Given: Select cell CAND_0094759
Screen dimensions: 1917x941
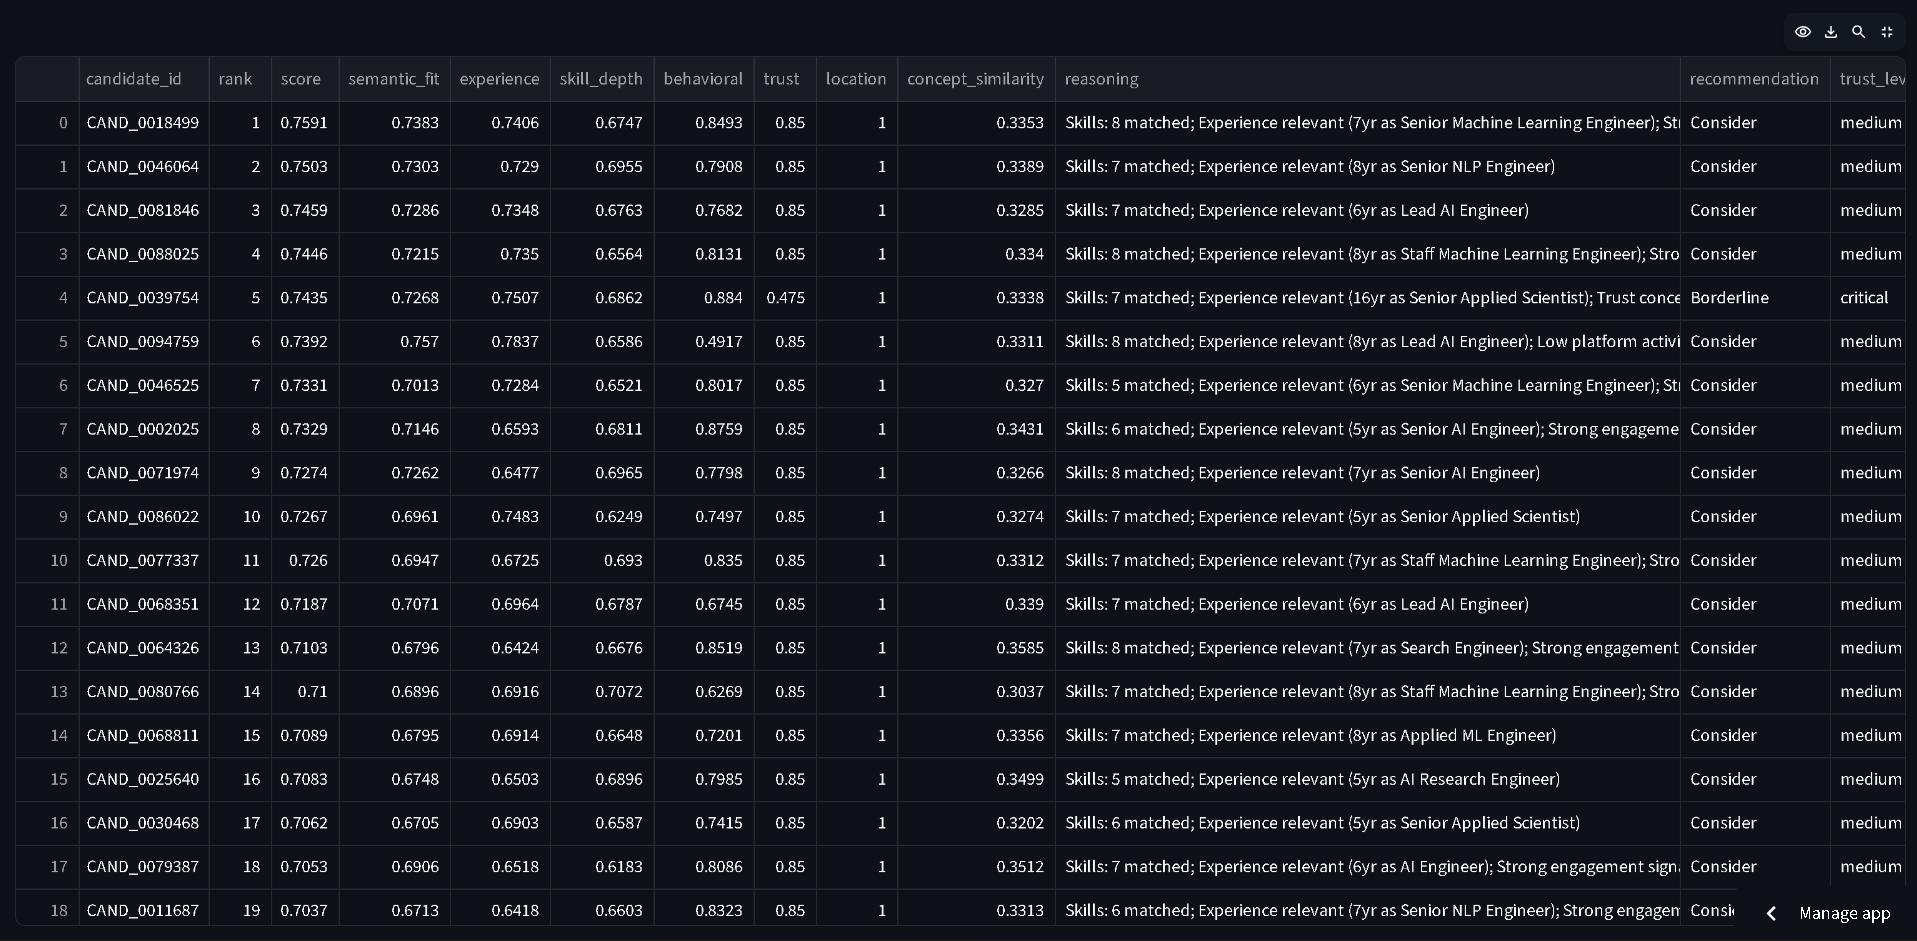Looking at the screenshot, I should (x=144, y=342).
